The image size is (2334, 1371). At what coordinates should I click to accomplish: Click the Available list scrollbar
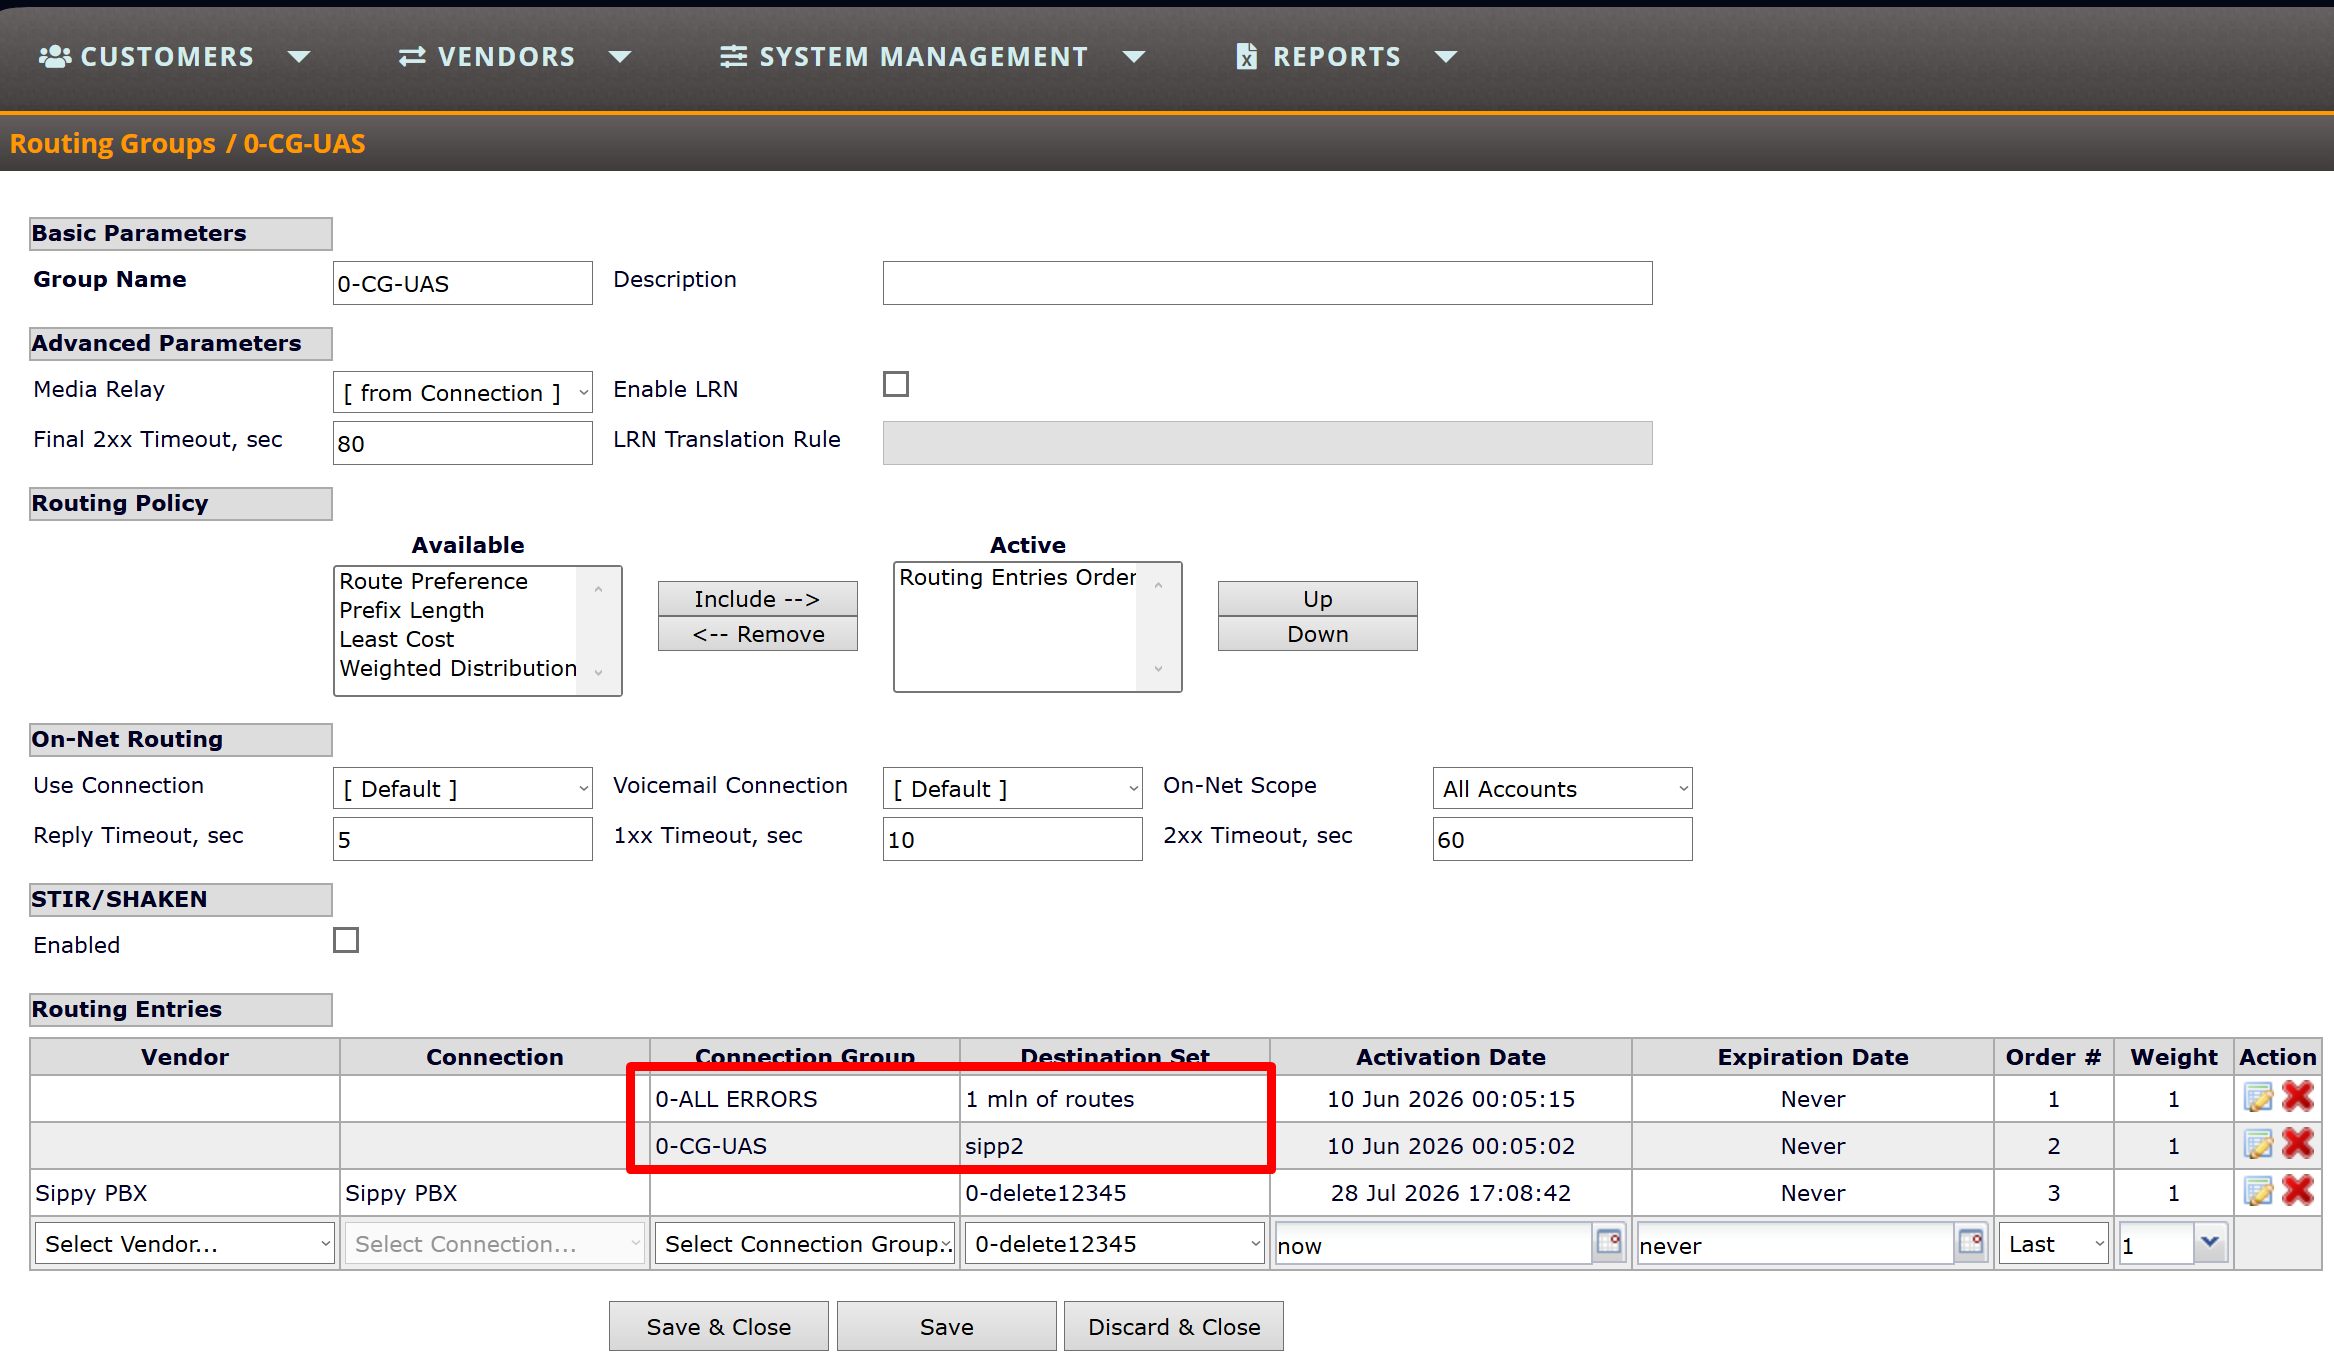click(x=599, y=630)
